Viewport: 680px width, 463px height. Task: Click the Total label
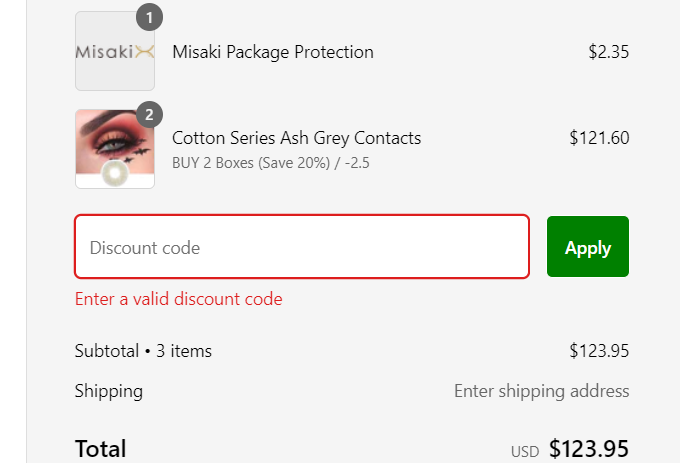(x=100, y=449)
